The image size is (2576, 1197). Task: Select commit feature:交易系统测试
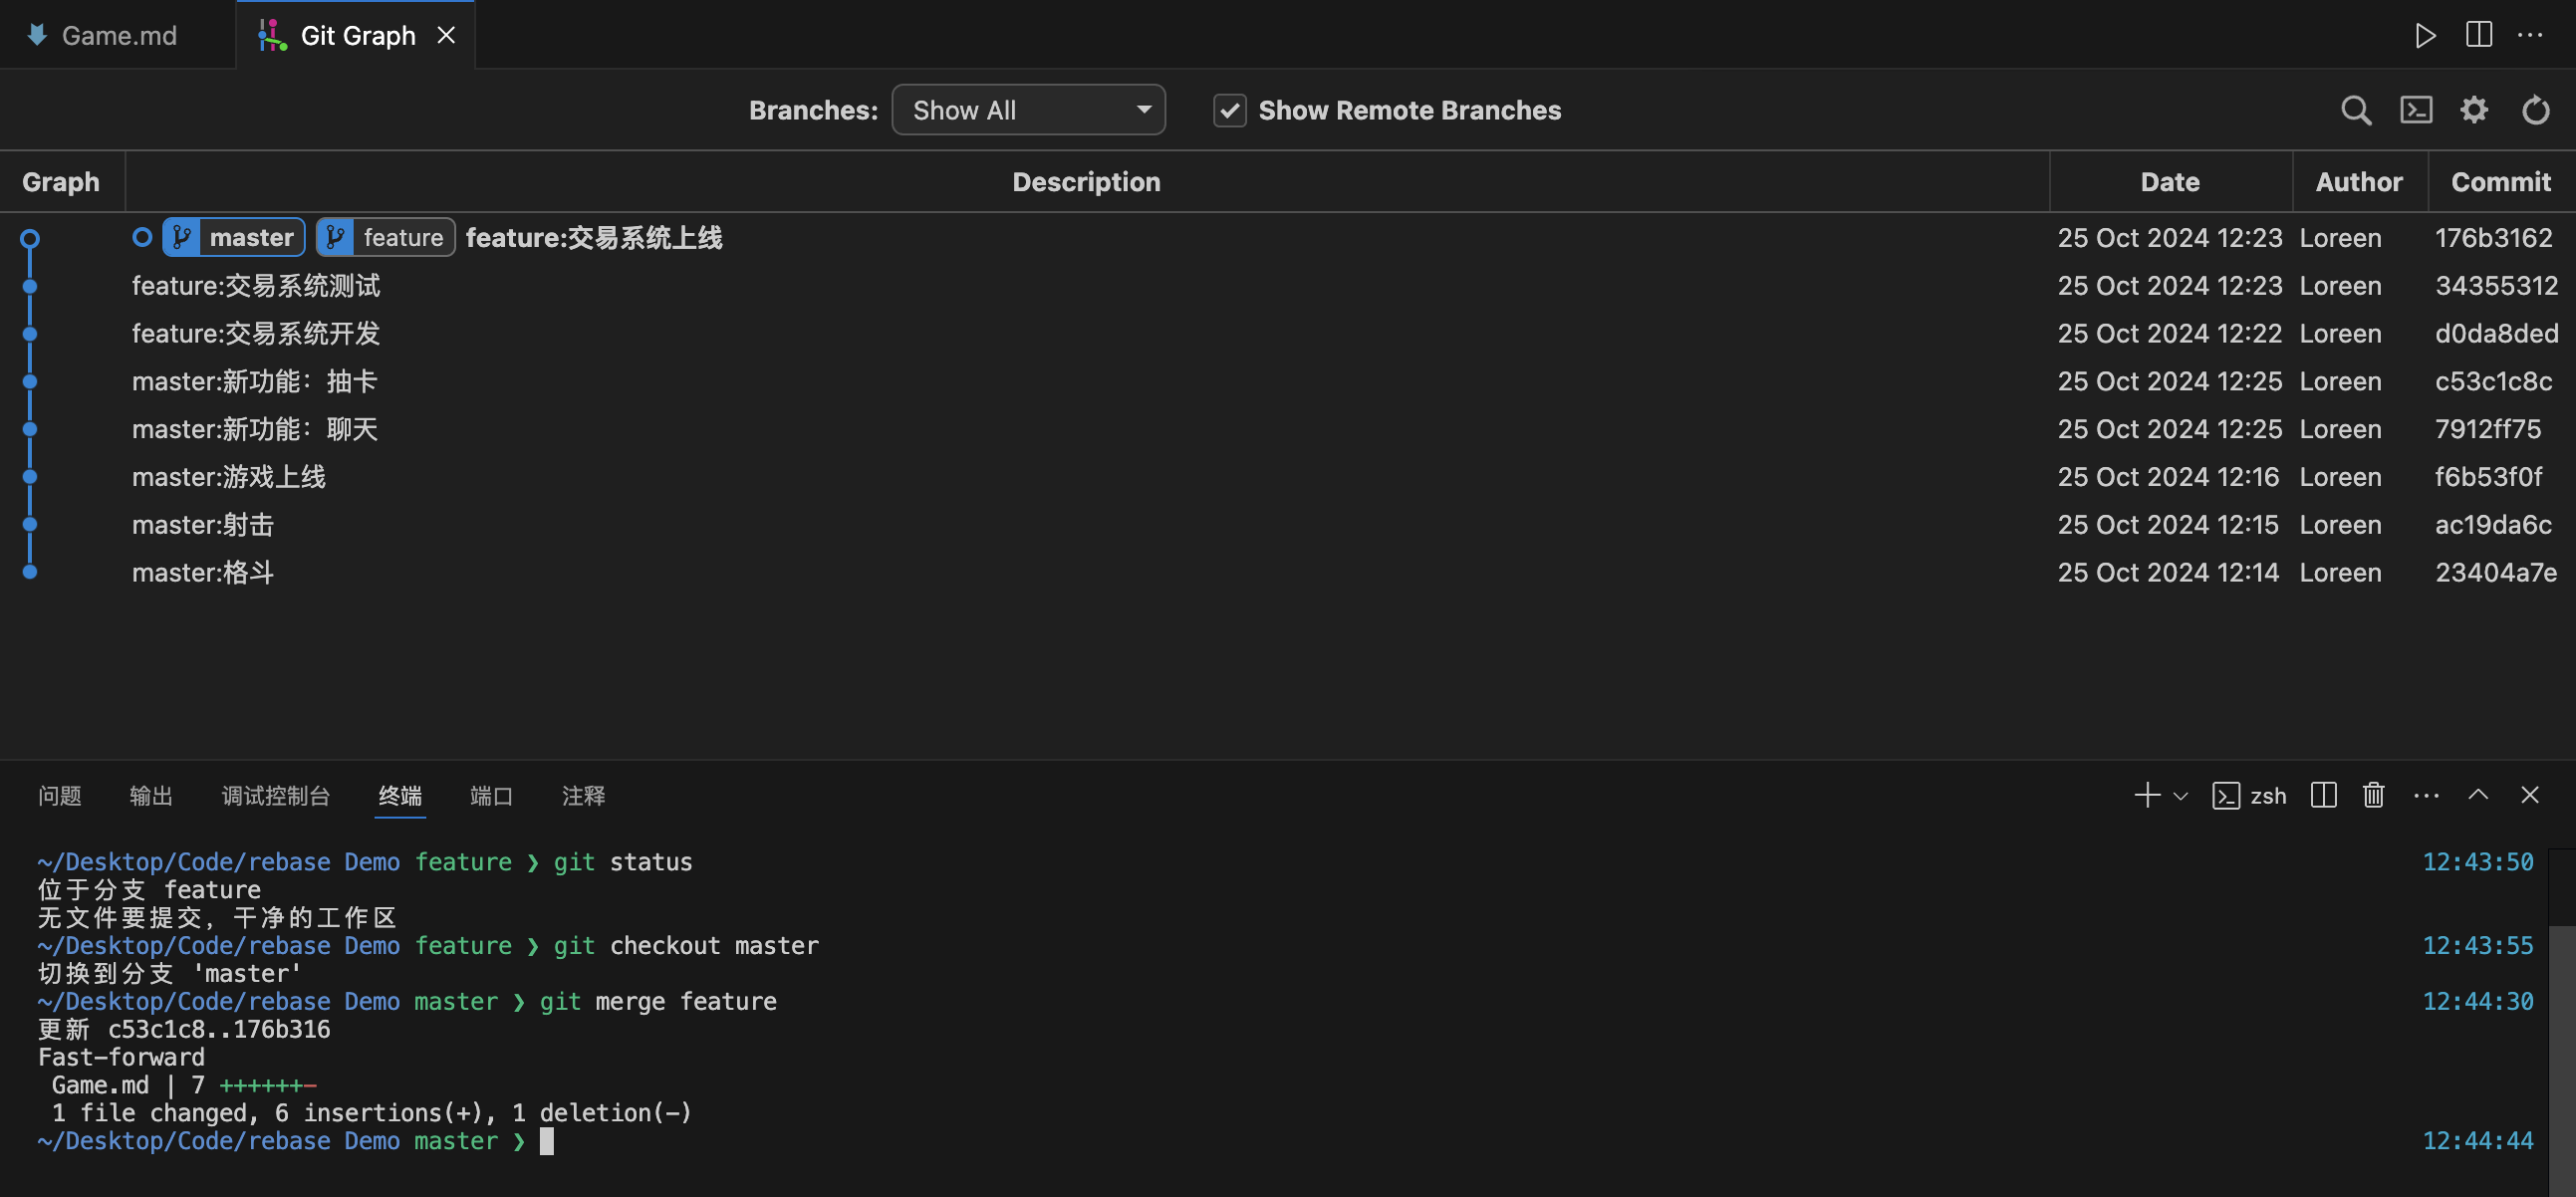[256, 285]
